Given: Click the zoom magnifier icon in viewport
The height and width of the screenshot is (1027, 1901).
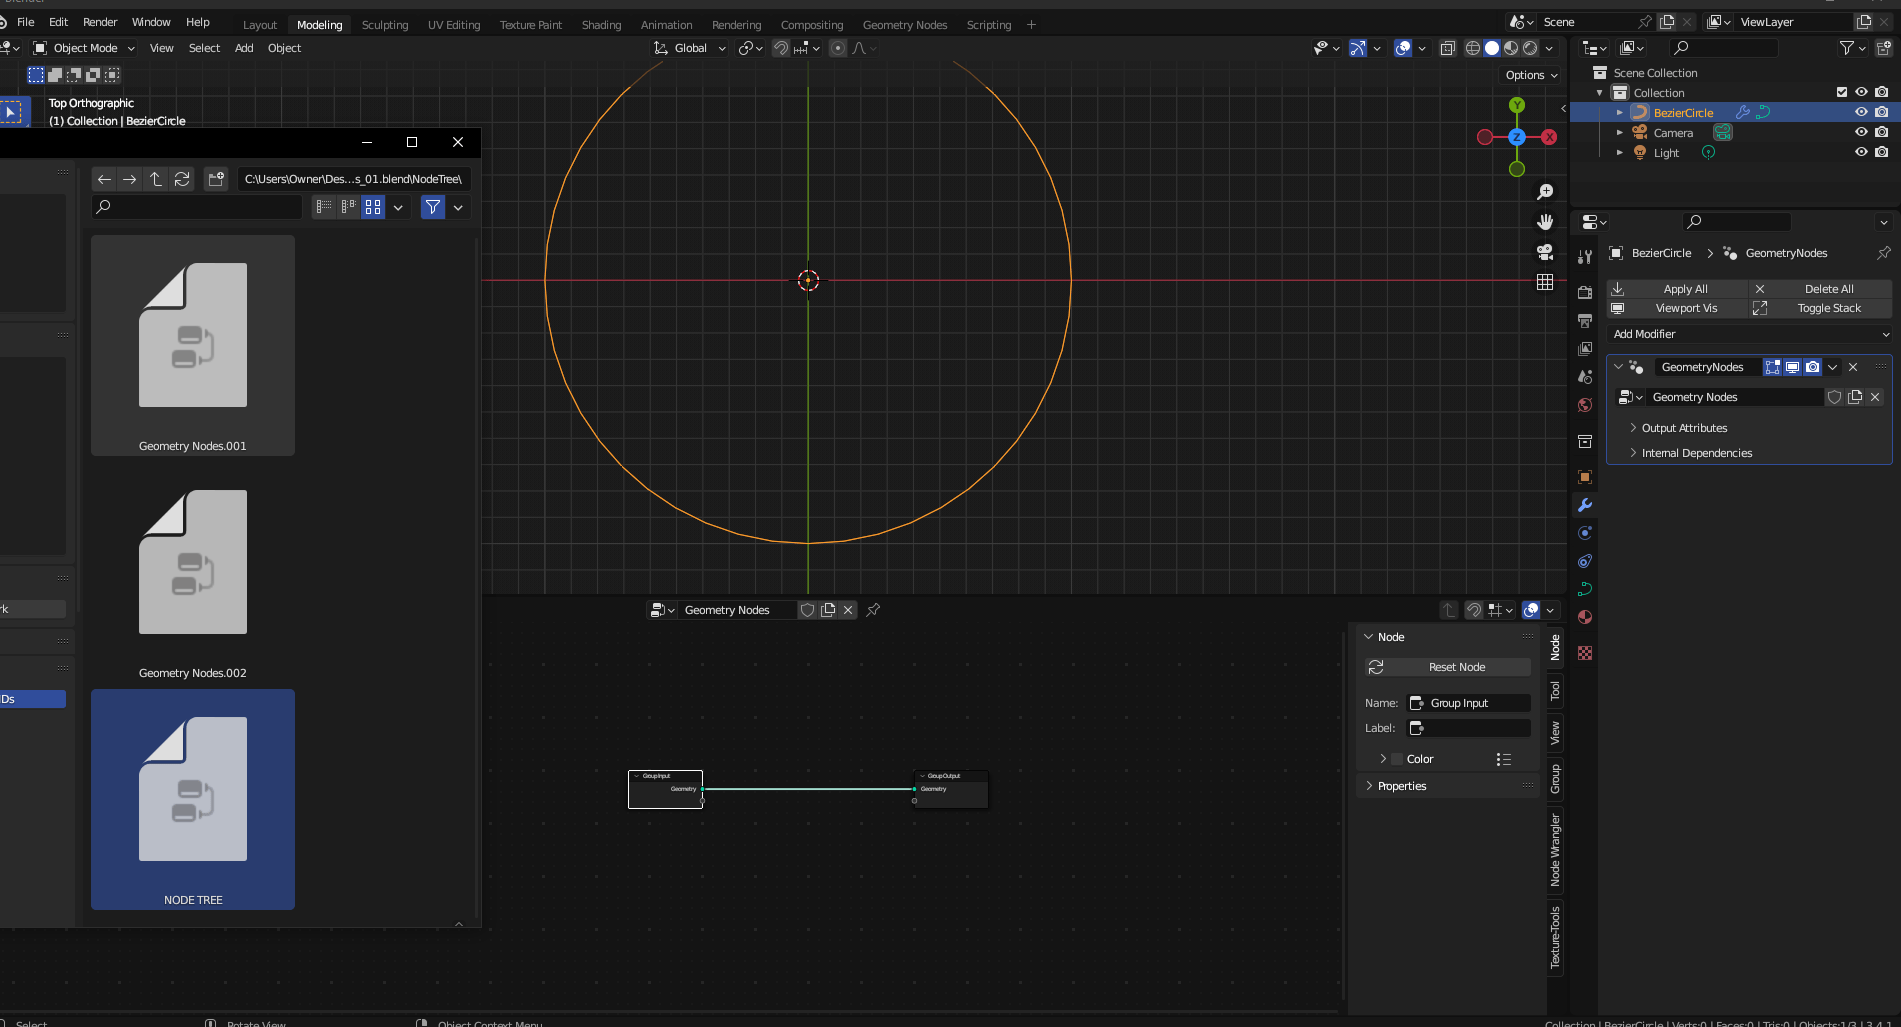Looking at the screenshot, I should click(1545, 192).
